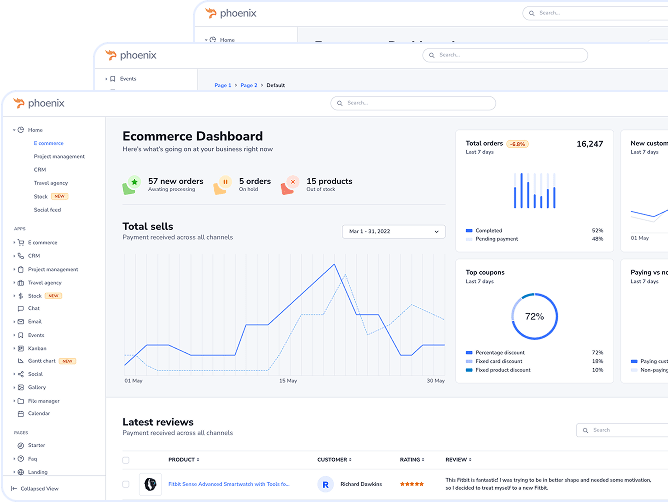Image resolution: width=668 pixels, height=502 pixels.
Task: Click the 72% donut chart in Top coupons
Action: [534, 316]
